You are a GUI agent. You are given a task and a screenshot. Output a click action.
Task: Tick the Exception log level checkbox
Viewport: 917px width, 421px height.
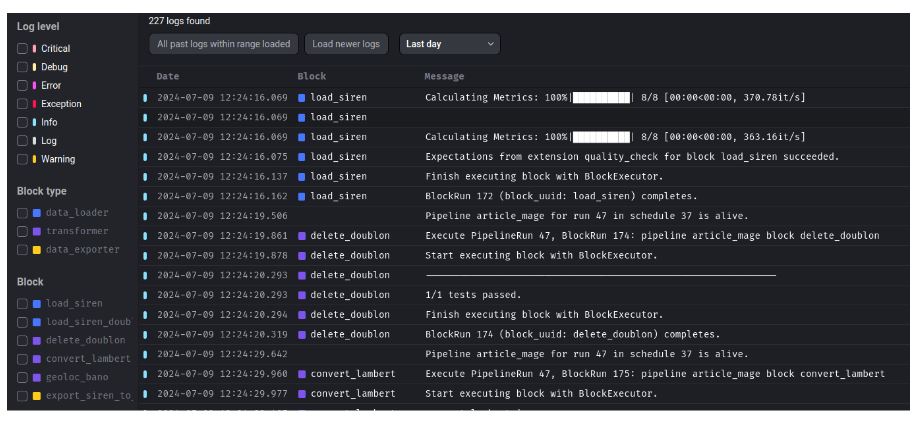pyautogui.click(x=23, y=104)
